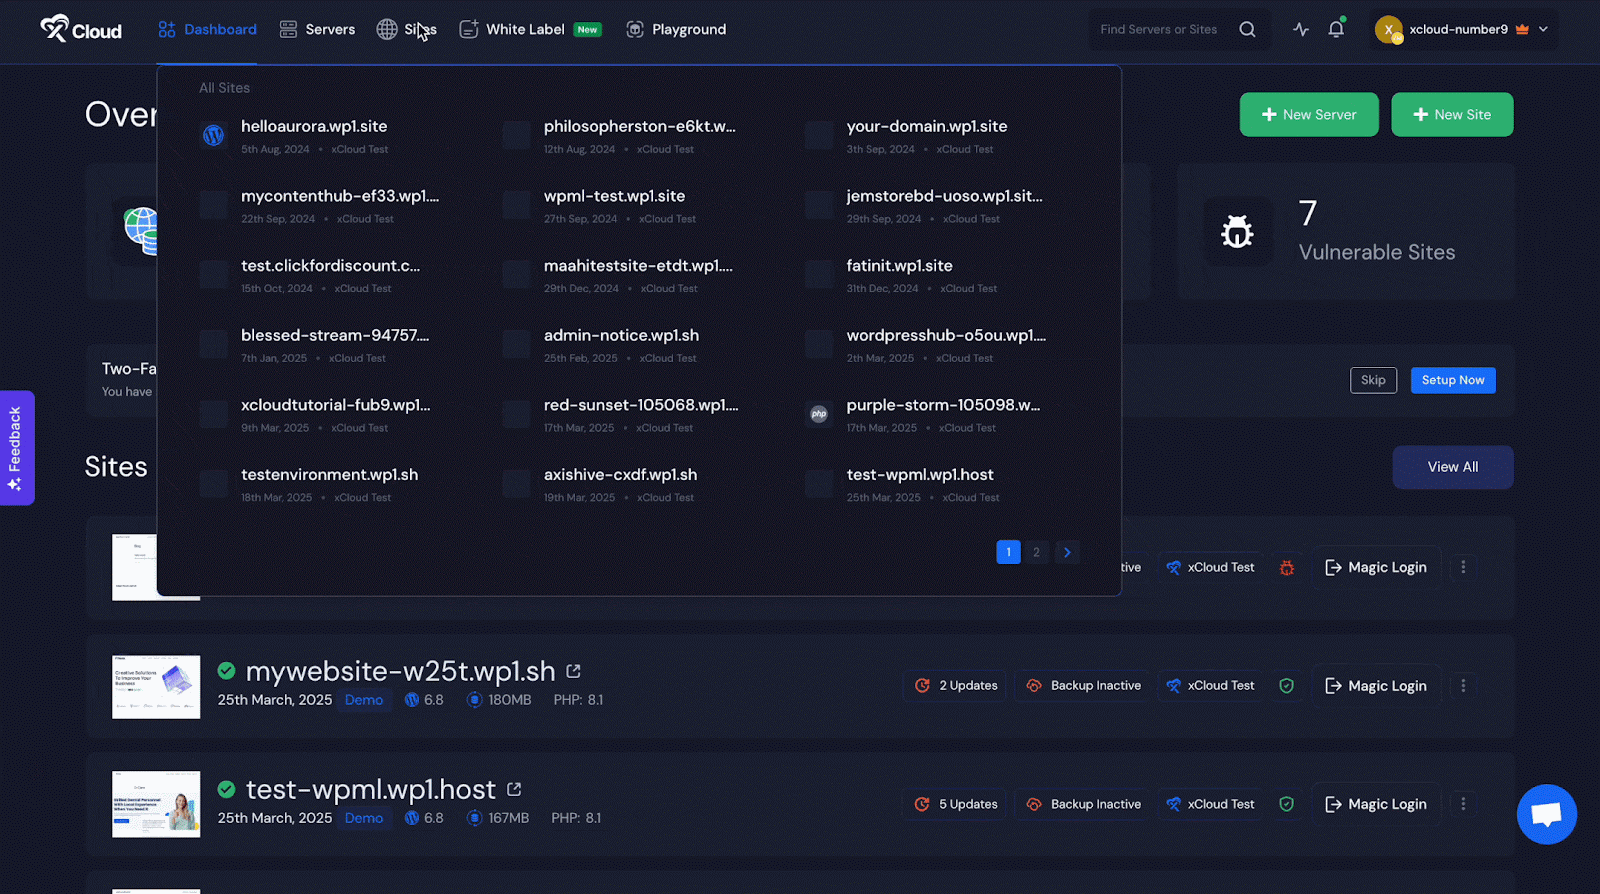The height and width of the screenshot is (894, 1600).
Task: Open the Dashboard tab
Action: [207, 29]
